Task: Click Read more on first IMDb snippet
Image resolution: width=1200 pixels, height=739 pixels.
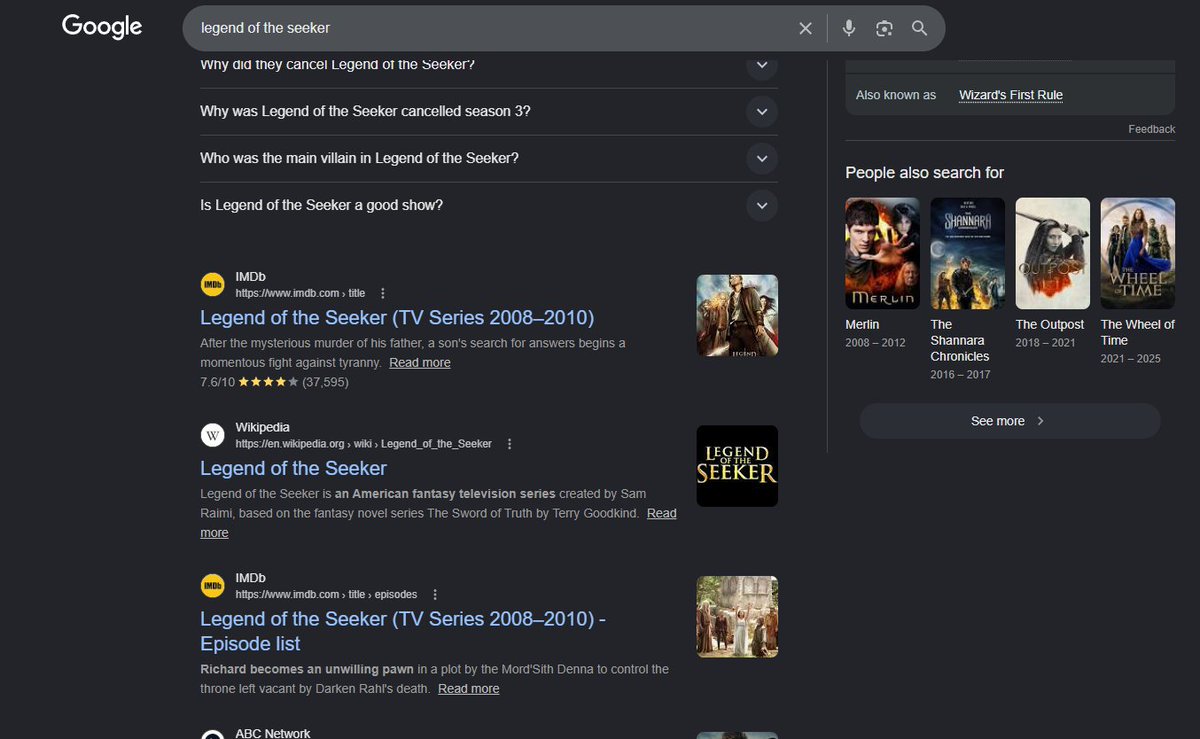Action: click(420, 362)
